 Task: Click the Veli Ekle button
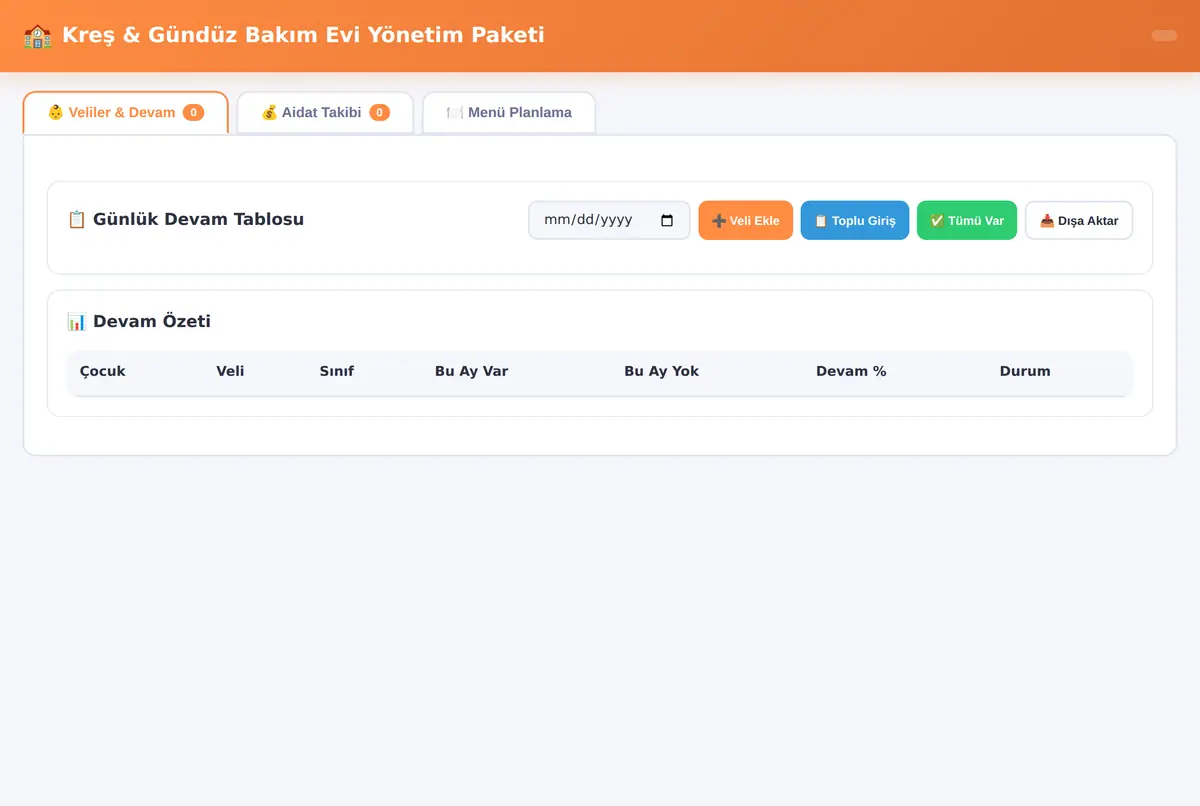pyautogui.click(x=746, y=220)
